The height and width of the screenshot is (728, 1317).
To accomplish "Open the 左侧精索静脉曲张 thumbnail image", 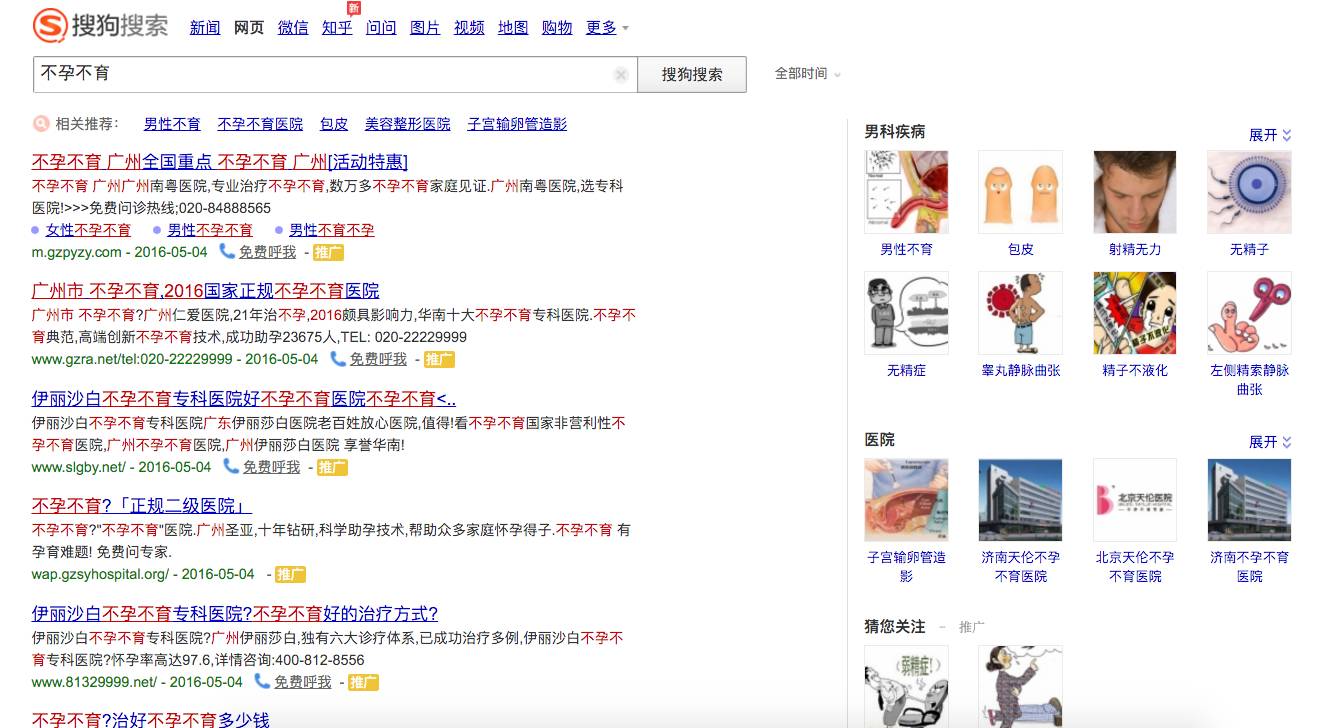I will coord(1249,313).
